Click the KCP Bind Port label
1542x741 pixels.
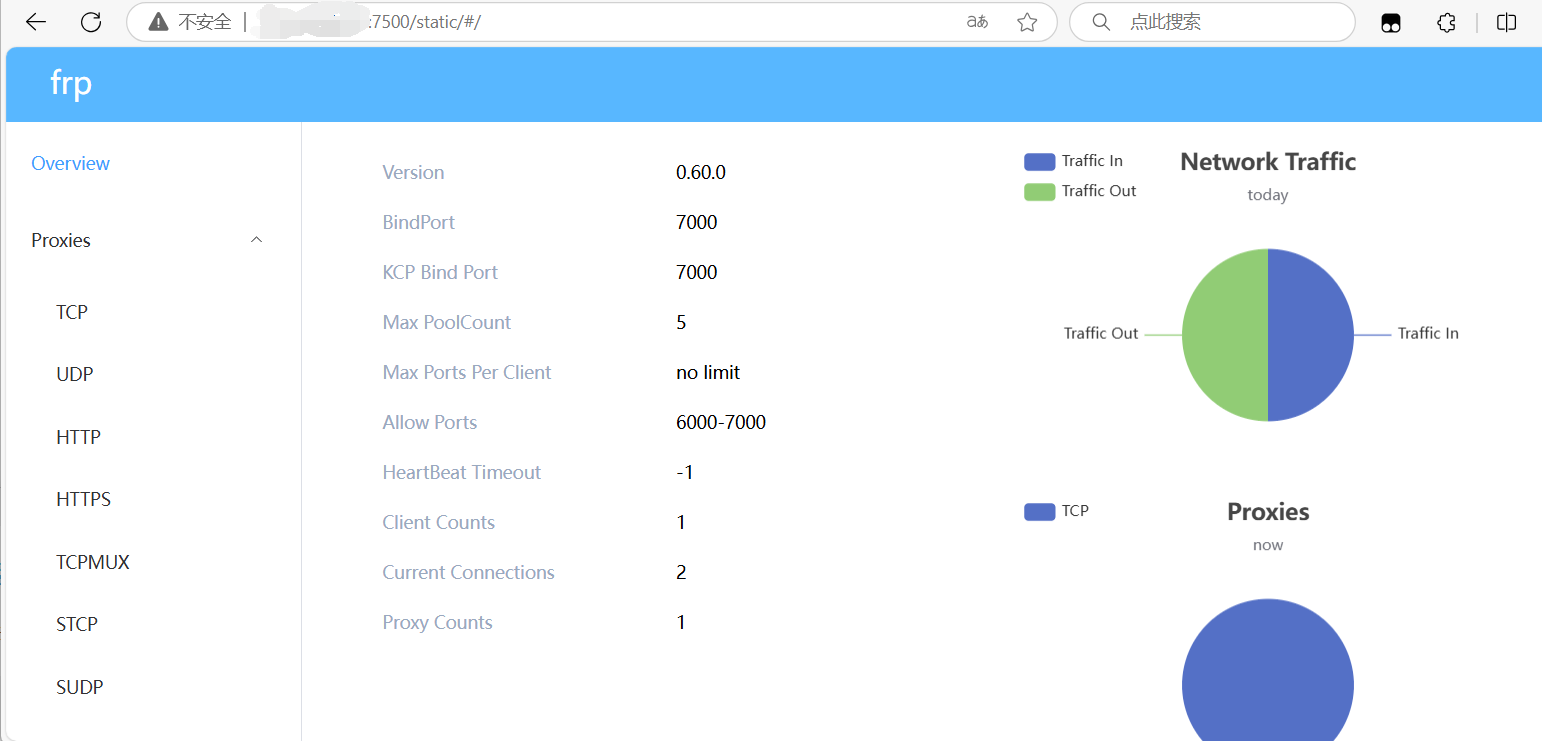coord(440,272)
